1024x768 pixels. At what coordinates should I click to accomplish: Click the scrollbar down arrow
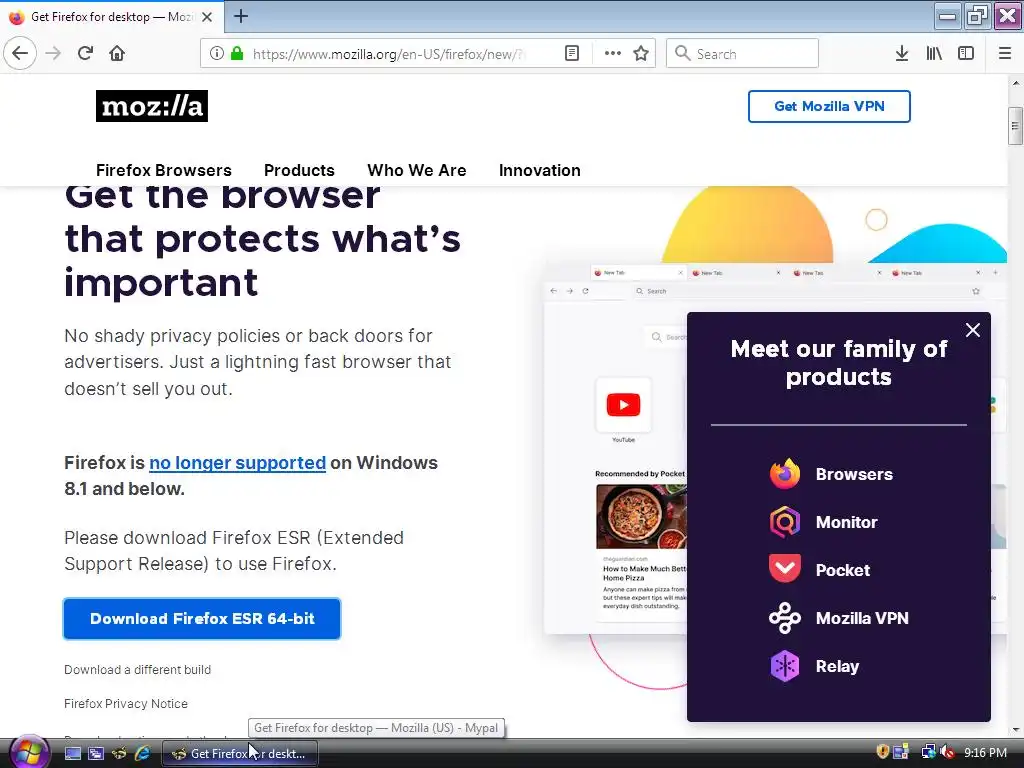point(1015,730)
